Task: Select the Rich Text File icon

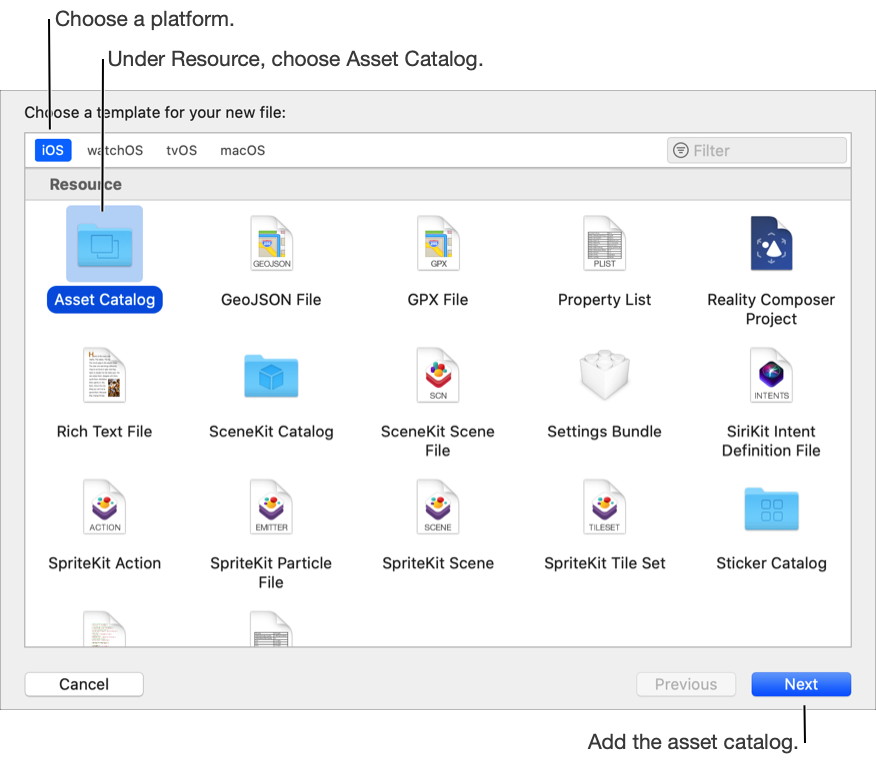Action: tap(104, 376)
